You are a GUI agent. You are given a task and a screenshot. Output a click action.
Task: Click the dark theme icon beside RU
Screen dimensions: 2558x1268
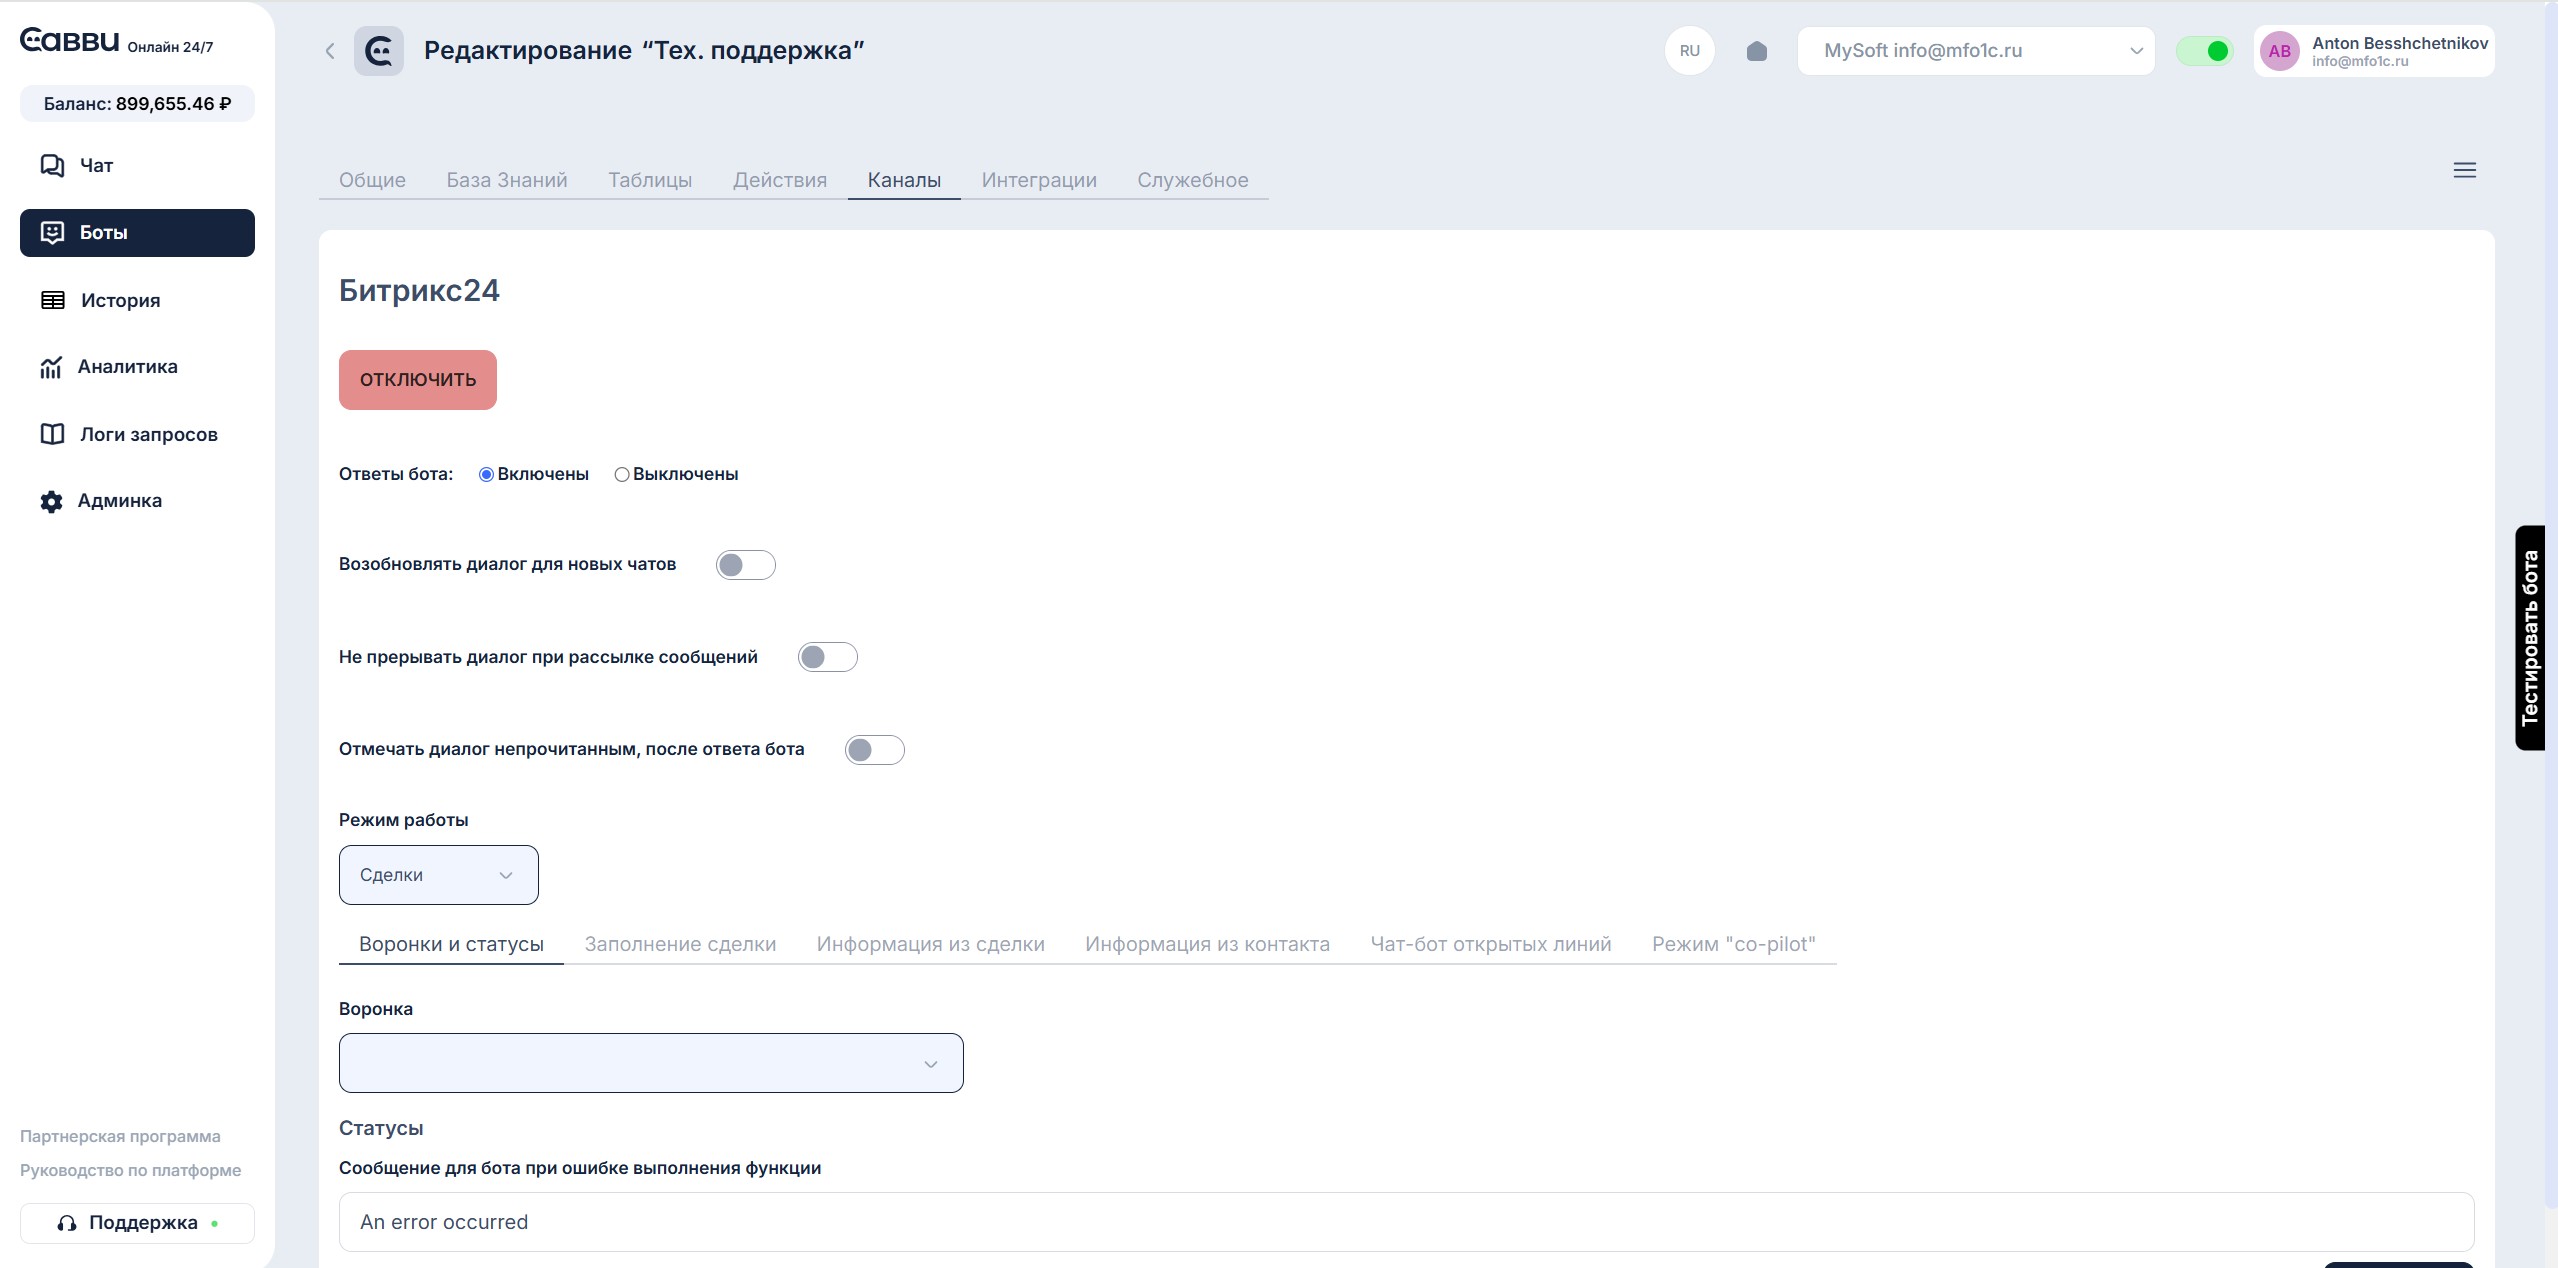click(1756, 51)
